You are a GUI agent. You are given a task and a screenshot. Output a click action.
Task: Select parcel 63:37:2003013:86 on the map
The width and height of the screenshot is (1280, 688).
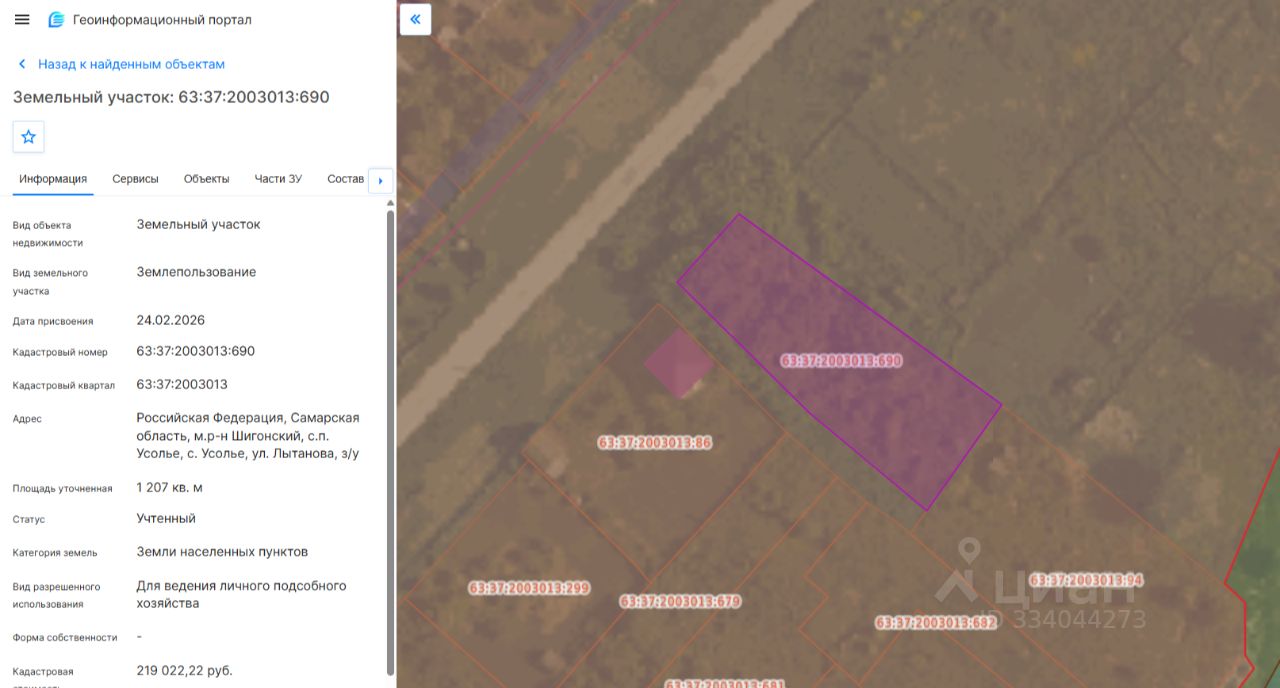[655, 442]
